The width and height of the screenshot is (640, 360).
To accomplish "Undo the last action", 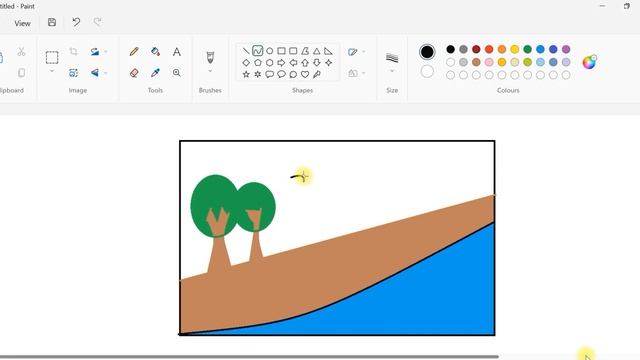I will coord(76,22).
